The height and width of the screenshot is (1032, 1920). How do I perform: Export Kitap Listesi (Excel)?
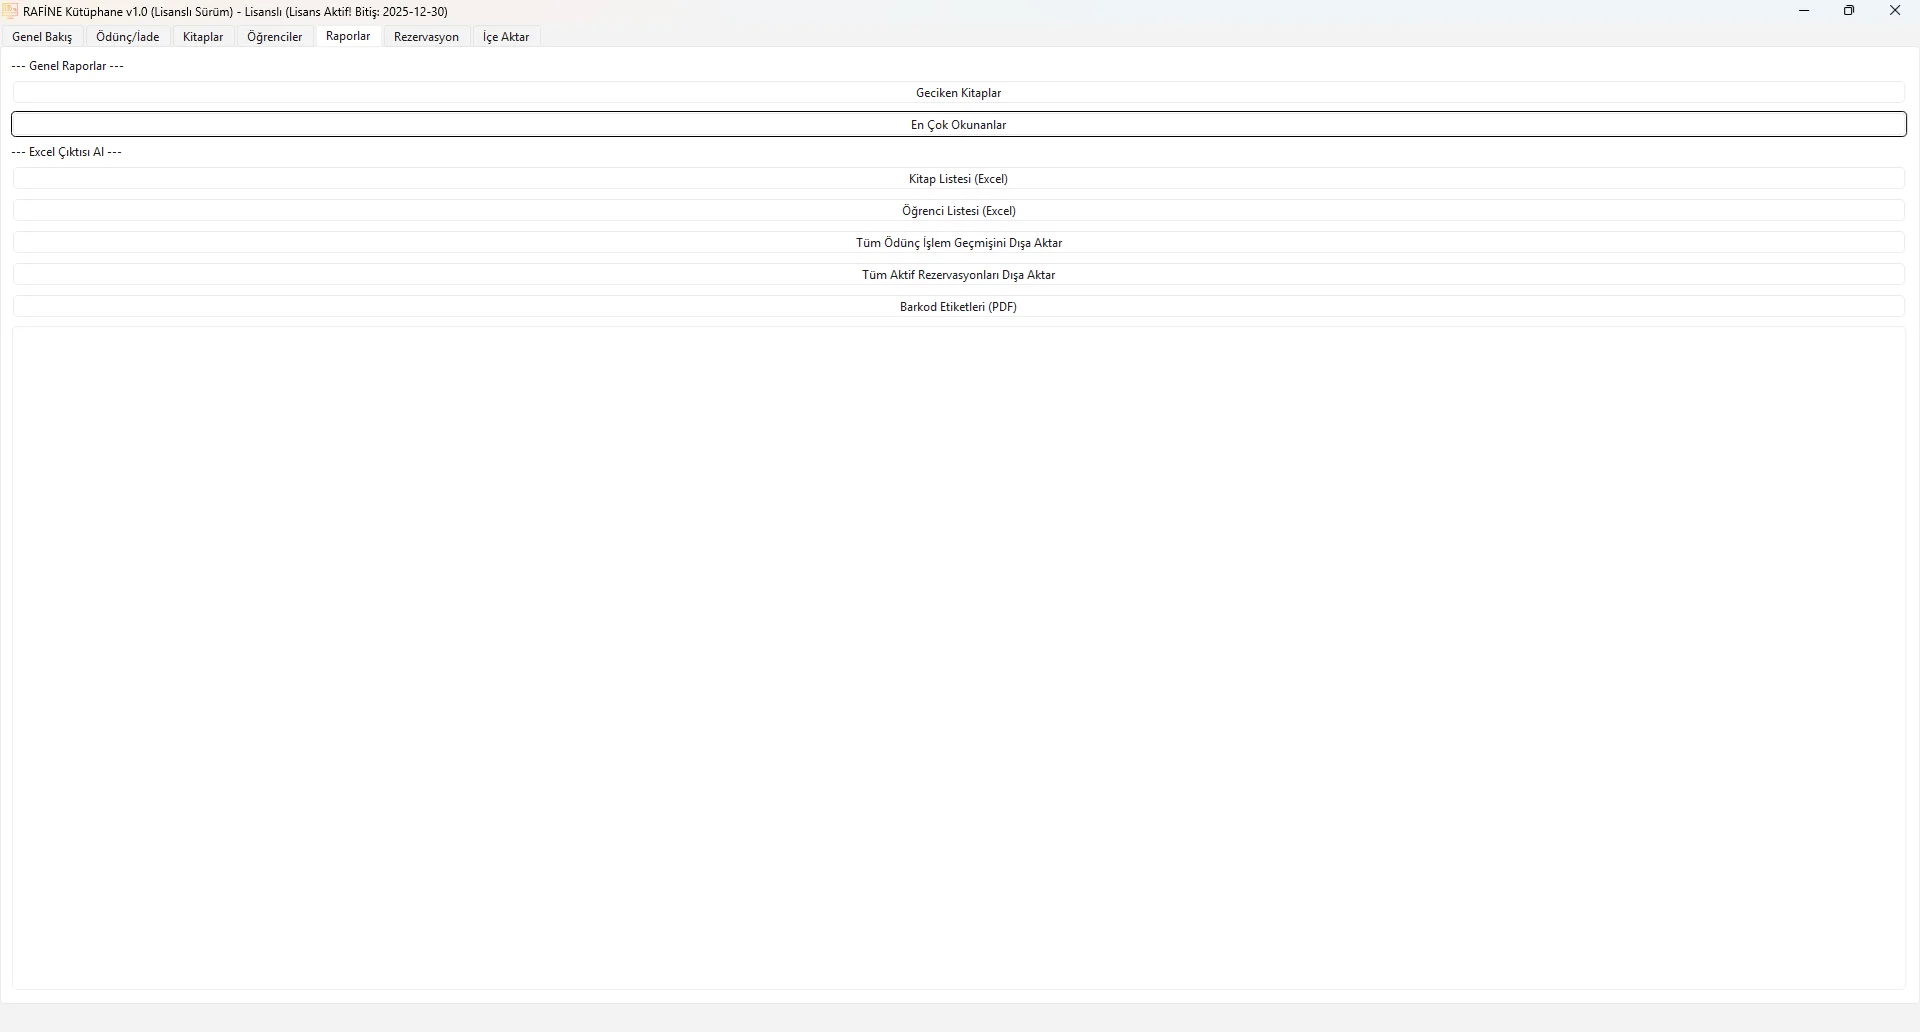[958, 179]
